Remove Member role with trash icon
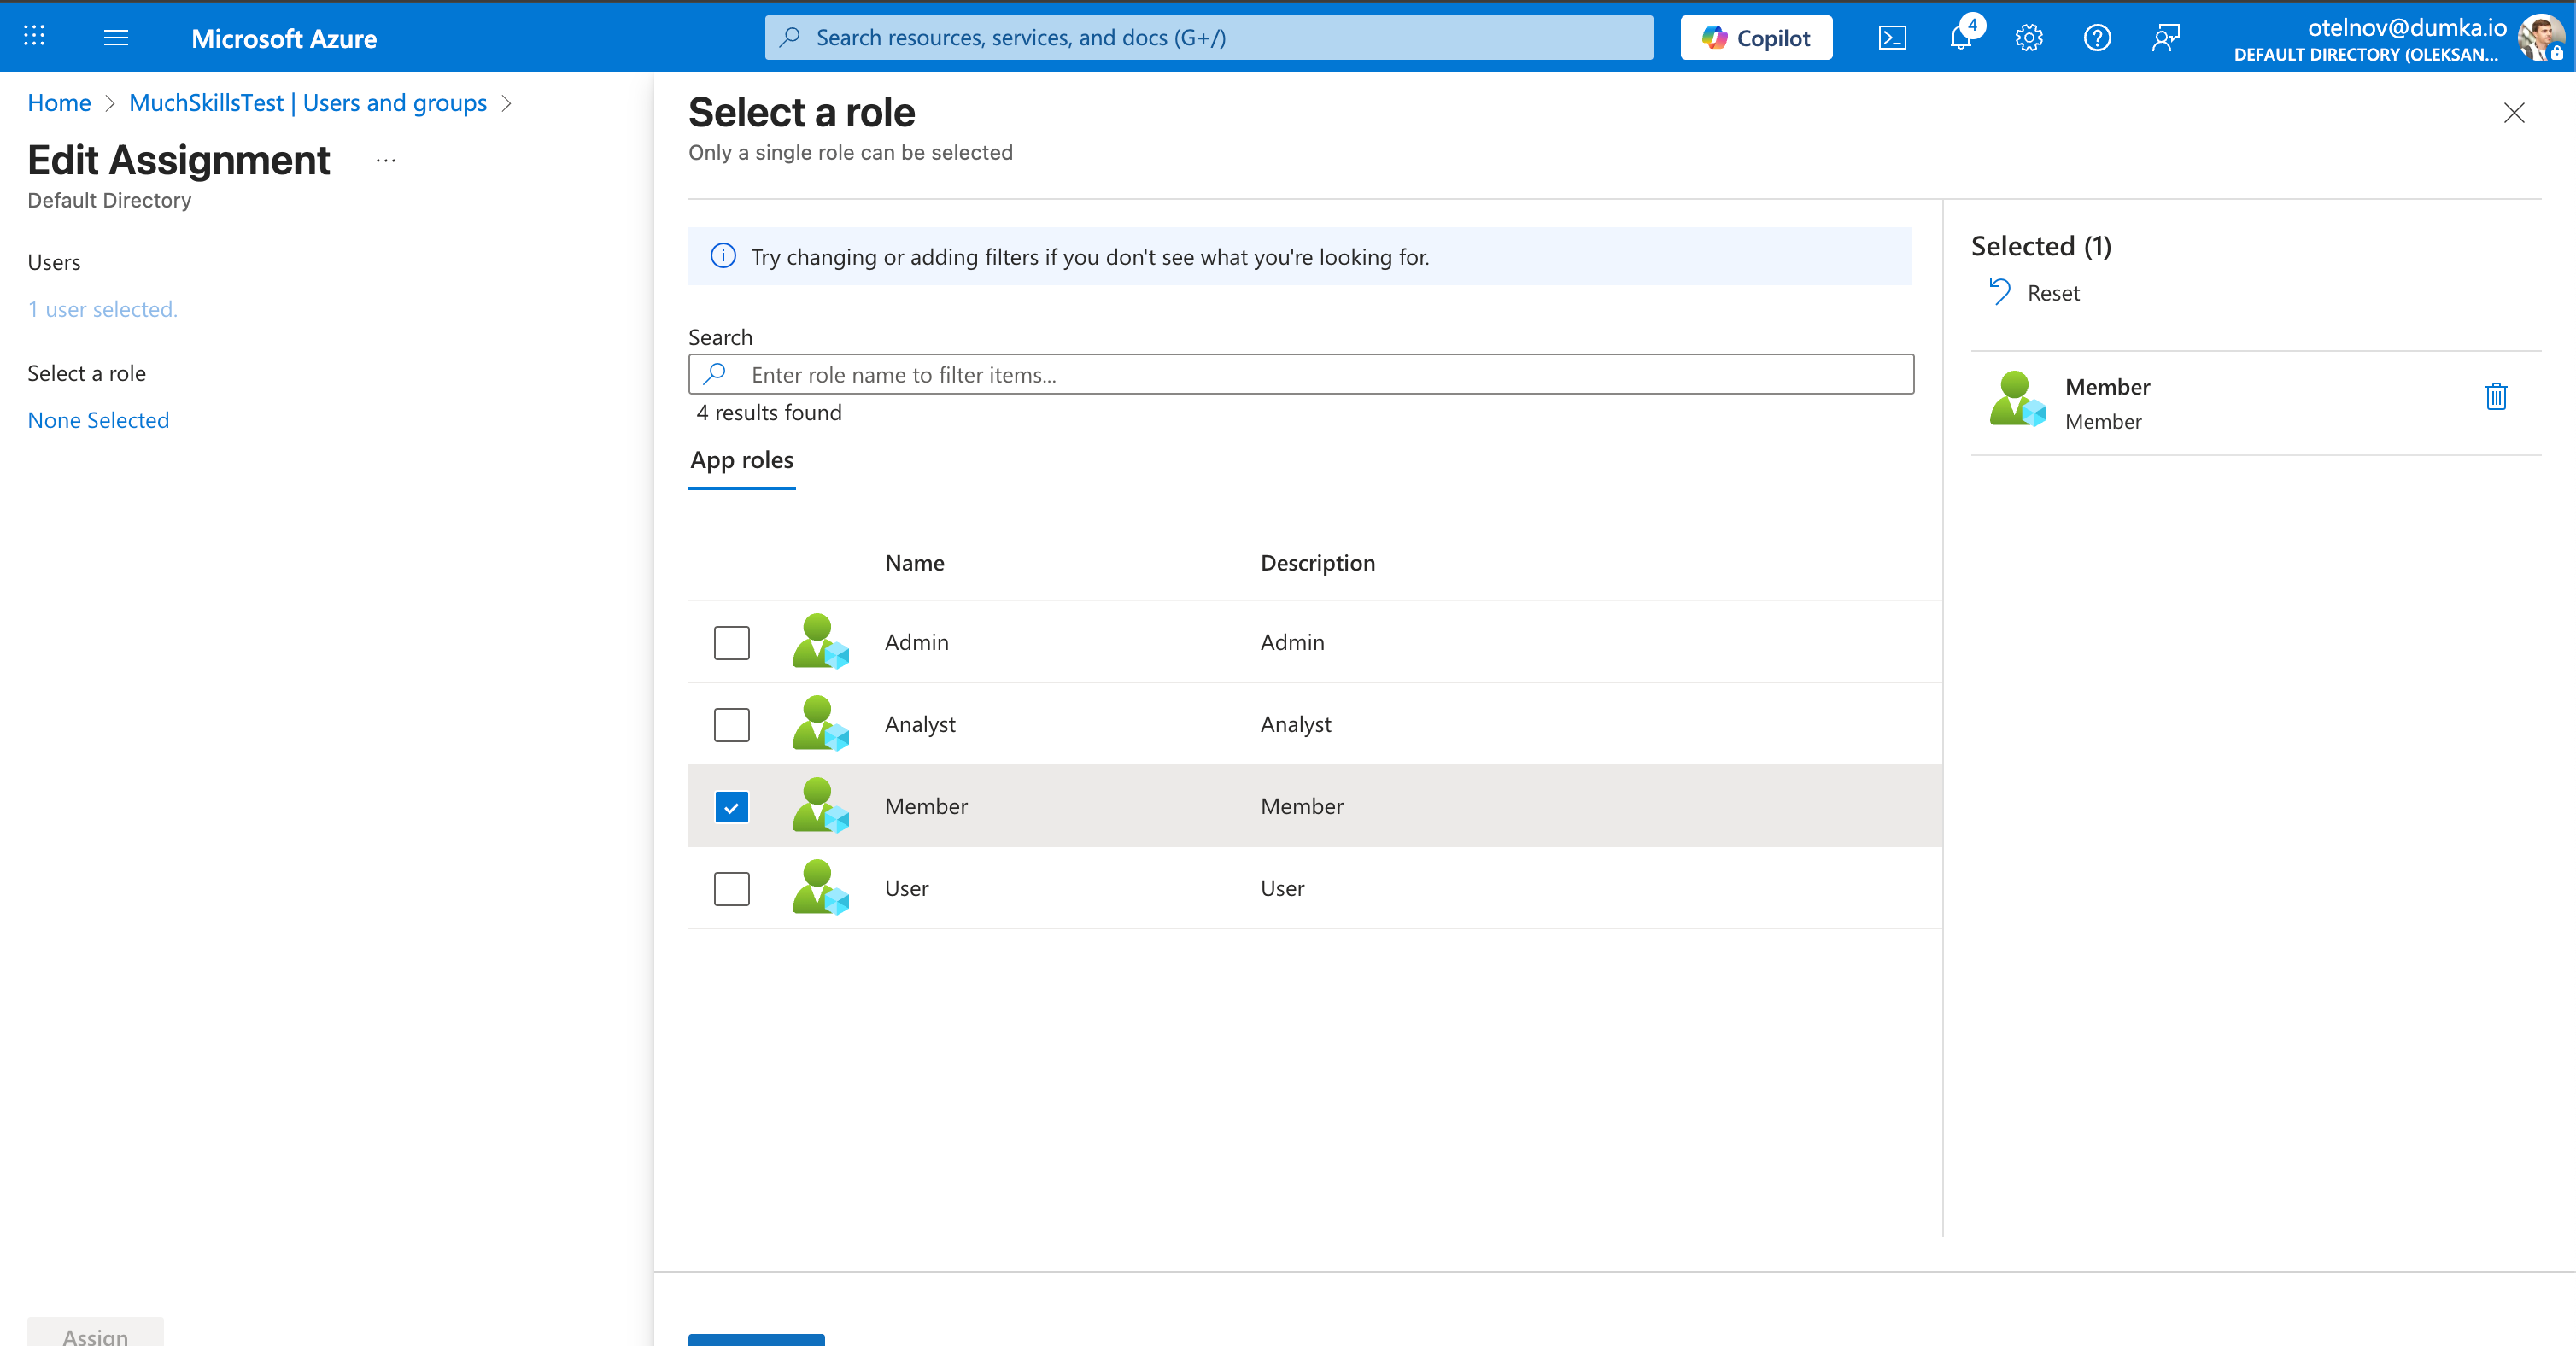This screenshot has width=2576, height=1346. tap(2496, 397)
